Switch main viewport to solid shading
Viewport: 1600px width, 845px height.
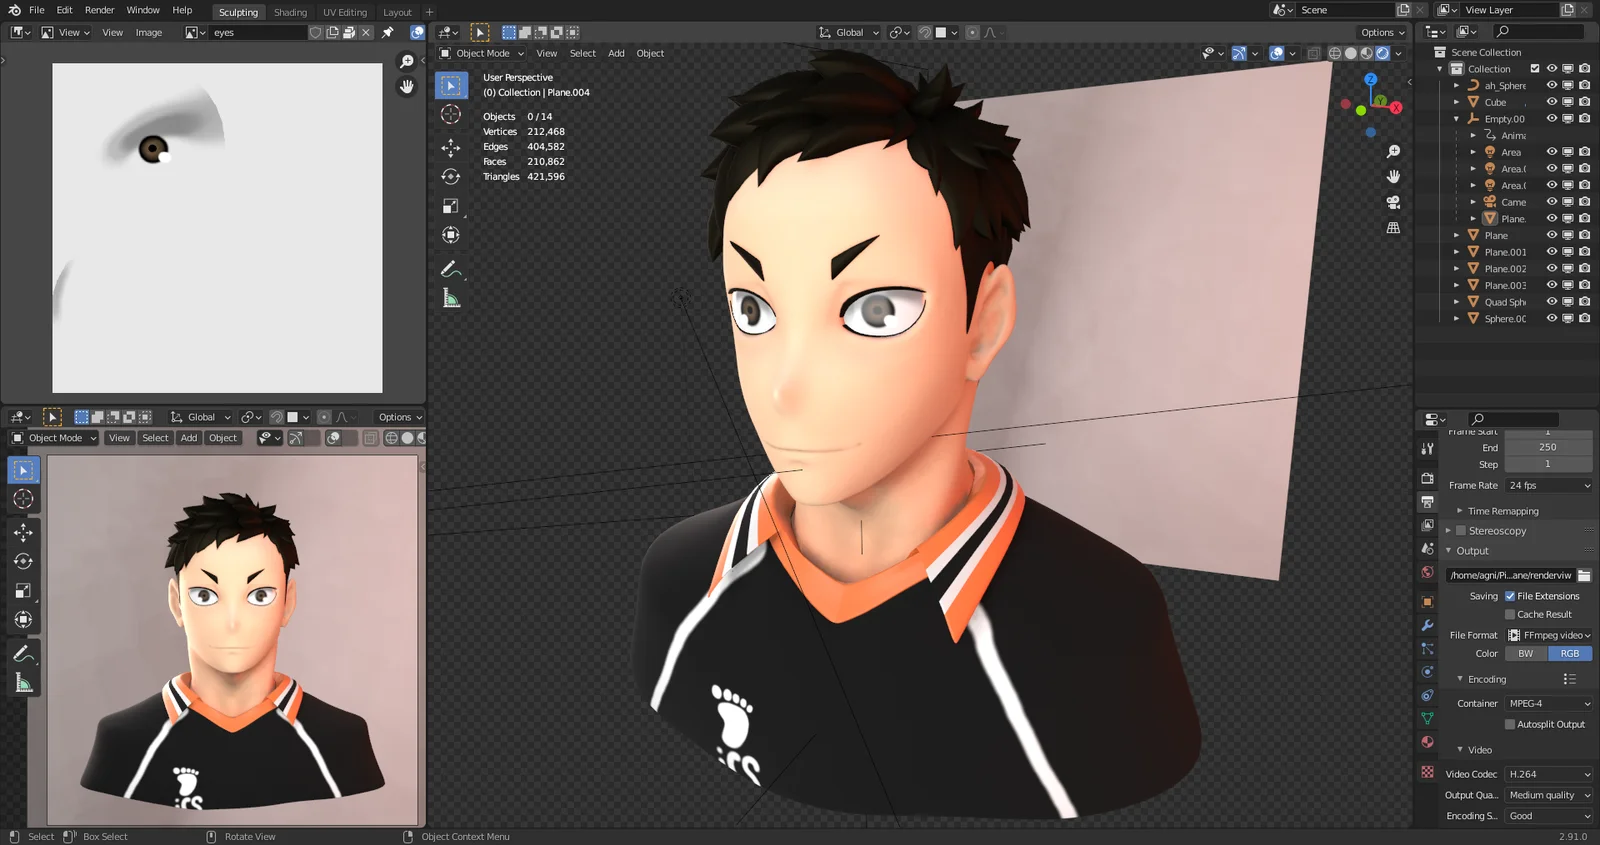(x=1351, y=53)
